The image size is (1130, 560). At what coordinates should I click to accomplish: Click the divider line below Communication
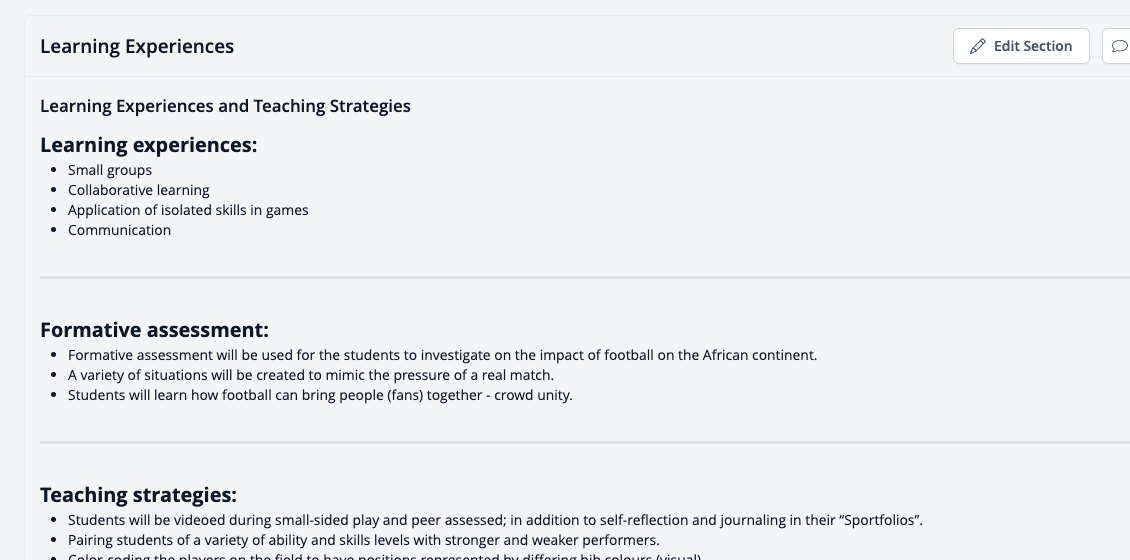click(x=585, y=277)
